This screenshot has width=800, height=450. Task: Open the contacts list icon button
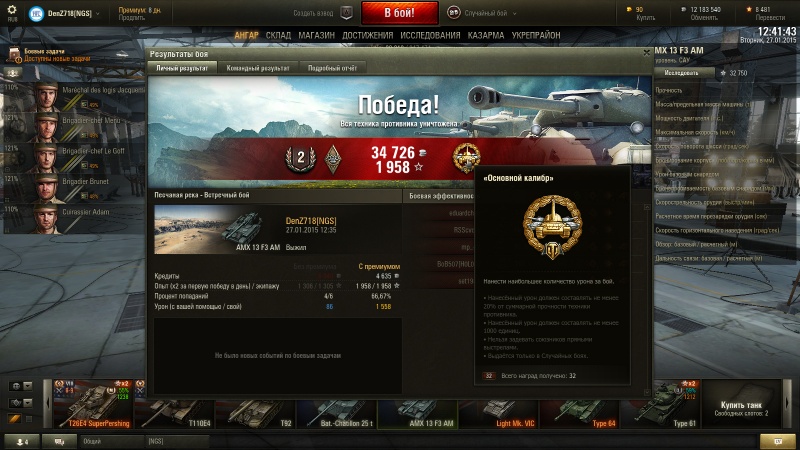click(x=22, y=442)
